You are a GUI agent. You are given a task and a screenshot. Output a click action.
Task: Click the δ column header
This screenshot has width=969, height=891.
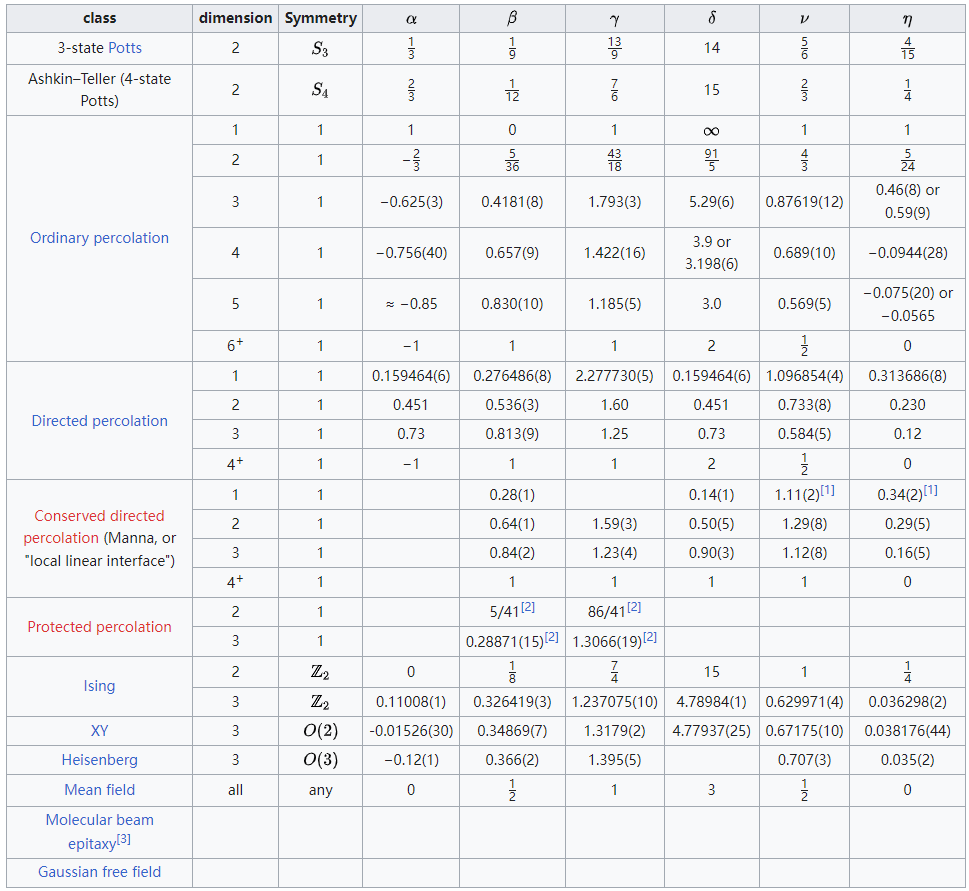pyautogui.click(x=711, y=18)
